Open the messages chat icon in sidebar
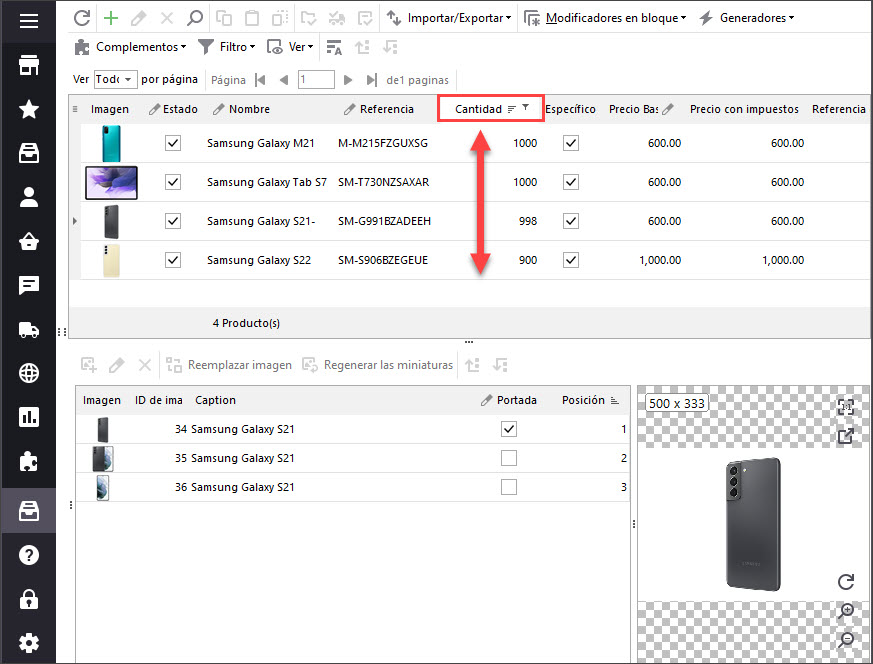Image resolution: width=873 pixels, height=664 pixels. 28,286
